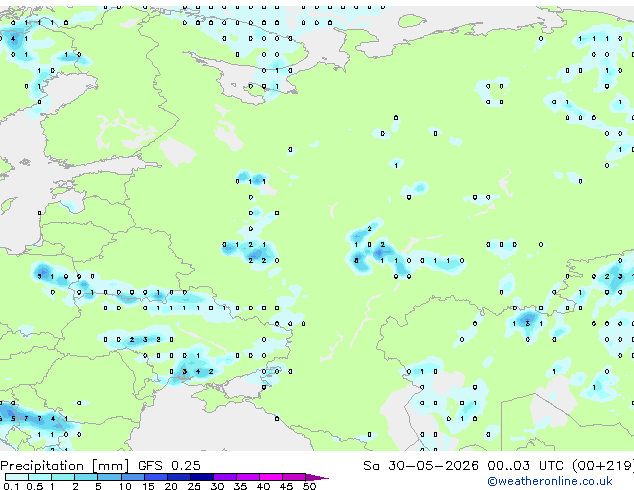Pick the legend swatch between 15 and 20

pos(156,477)
